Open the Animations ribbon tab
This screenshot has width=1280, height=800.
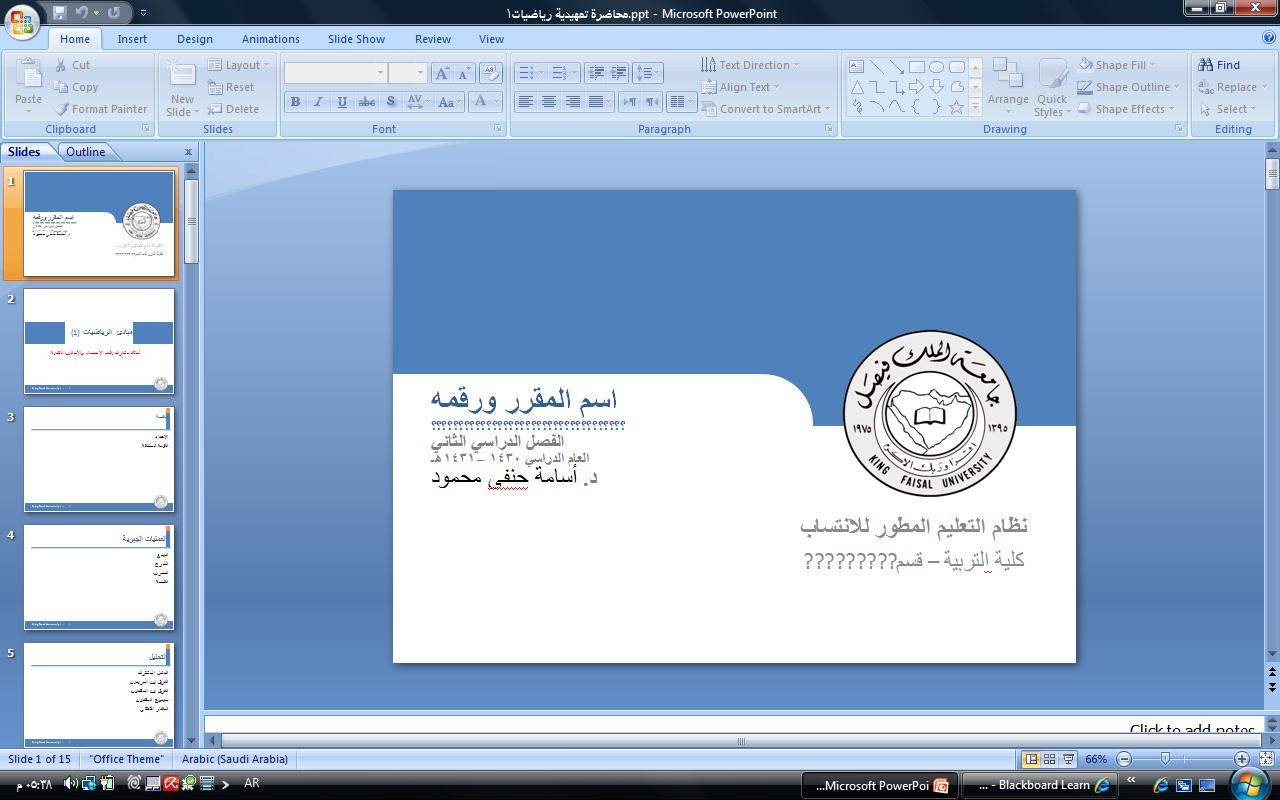[271, 39]
